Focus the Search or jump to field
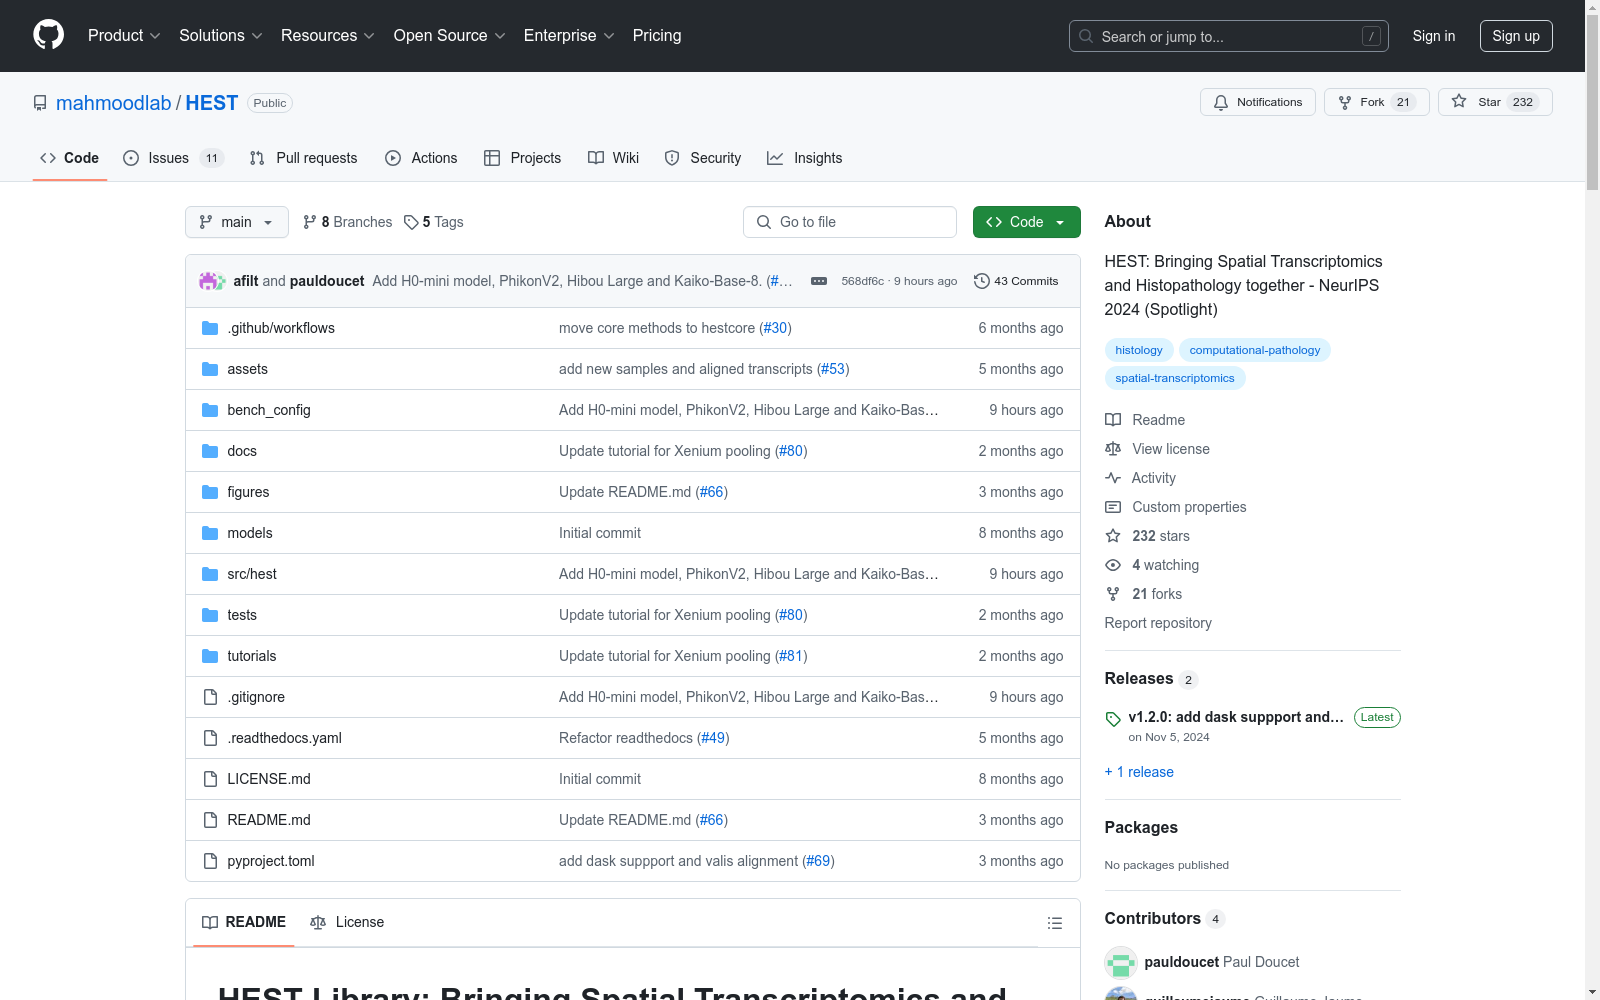1600x1000 pixels. click(1229, 36)
